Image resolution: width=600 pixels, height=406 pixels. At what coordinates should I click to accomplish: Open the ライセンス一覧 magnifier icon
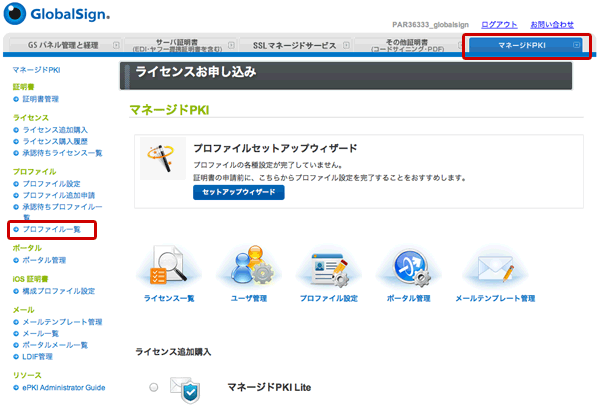[x=169, y=266]
